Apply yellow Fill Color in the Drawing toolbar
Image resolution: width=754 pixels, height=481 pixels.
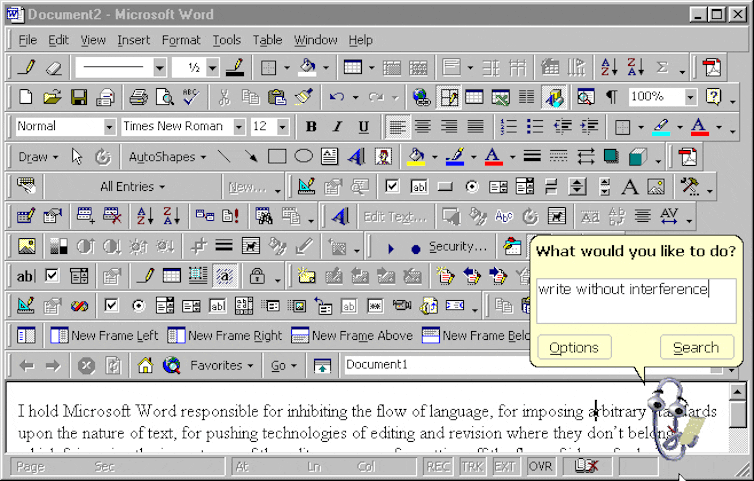416,157
